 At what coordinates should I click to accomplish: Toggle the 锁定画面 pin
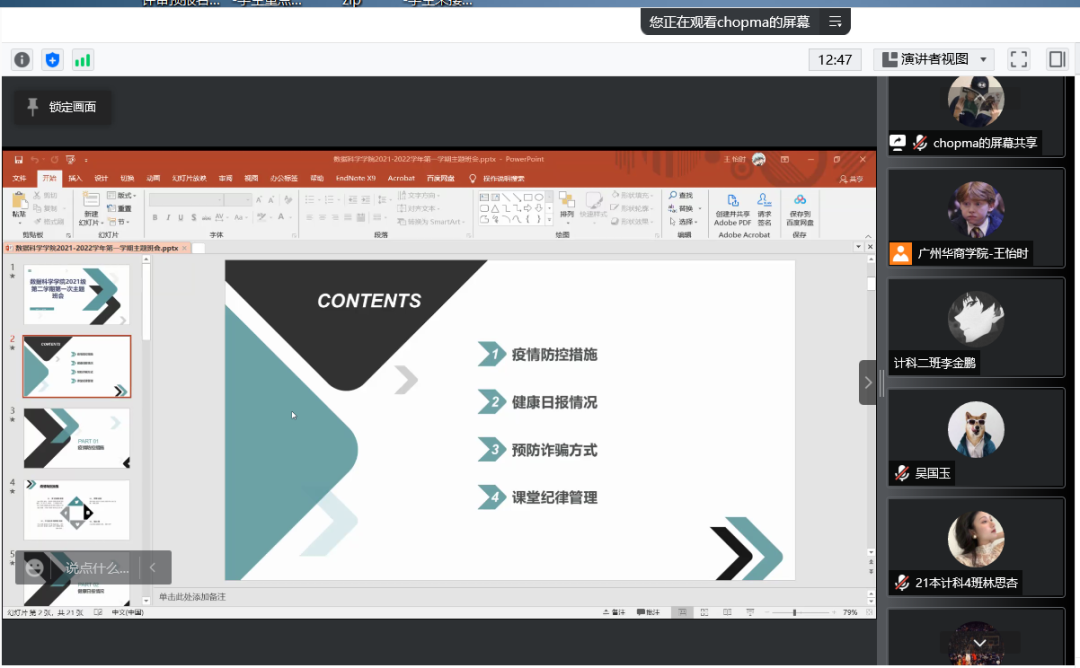click(x=62, y=107)
